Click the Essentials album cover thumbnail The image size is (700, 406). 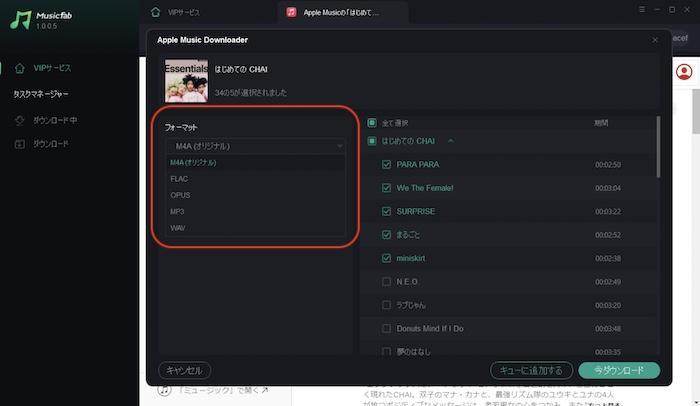[x=186, y=81]
